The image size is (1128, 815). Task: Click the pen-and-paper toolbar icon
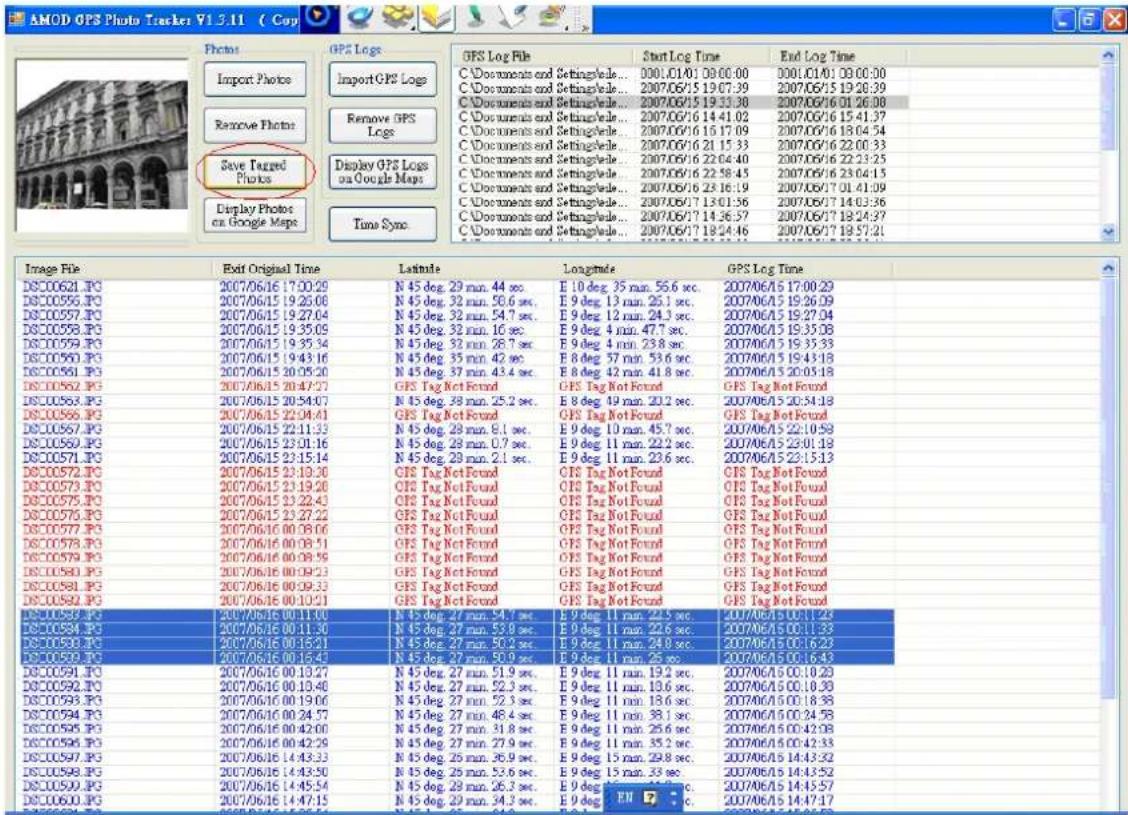point(512,17)
